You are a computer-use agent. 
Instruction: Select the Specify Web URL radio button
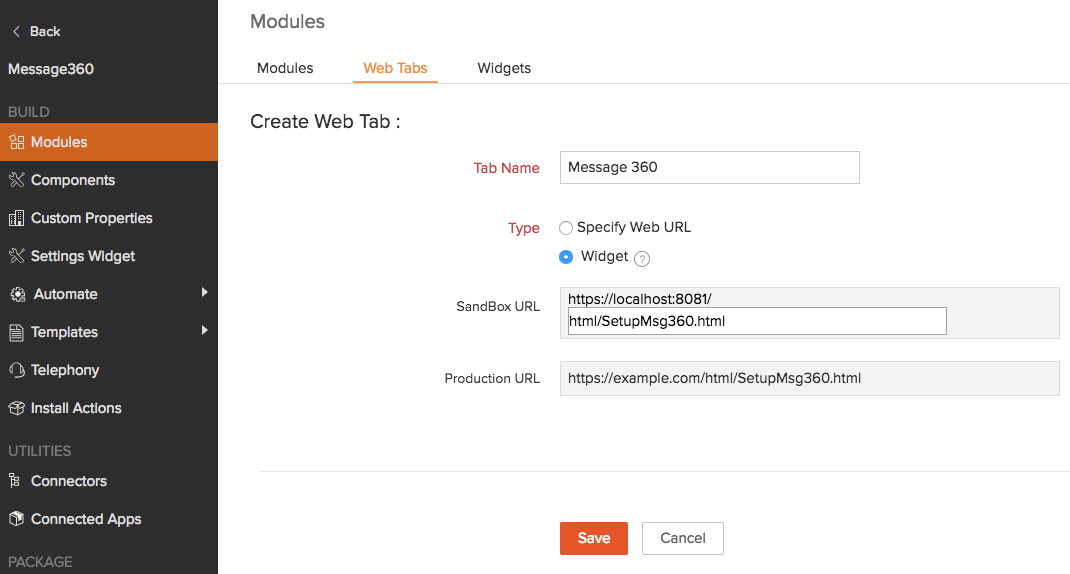point(566,228)
